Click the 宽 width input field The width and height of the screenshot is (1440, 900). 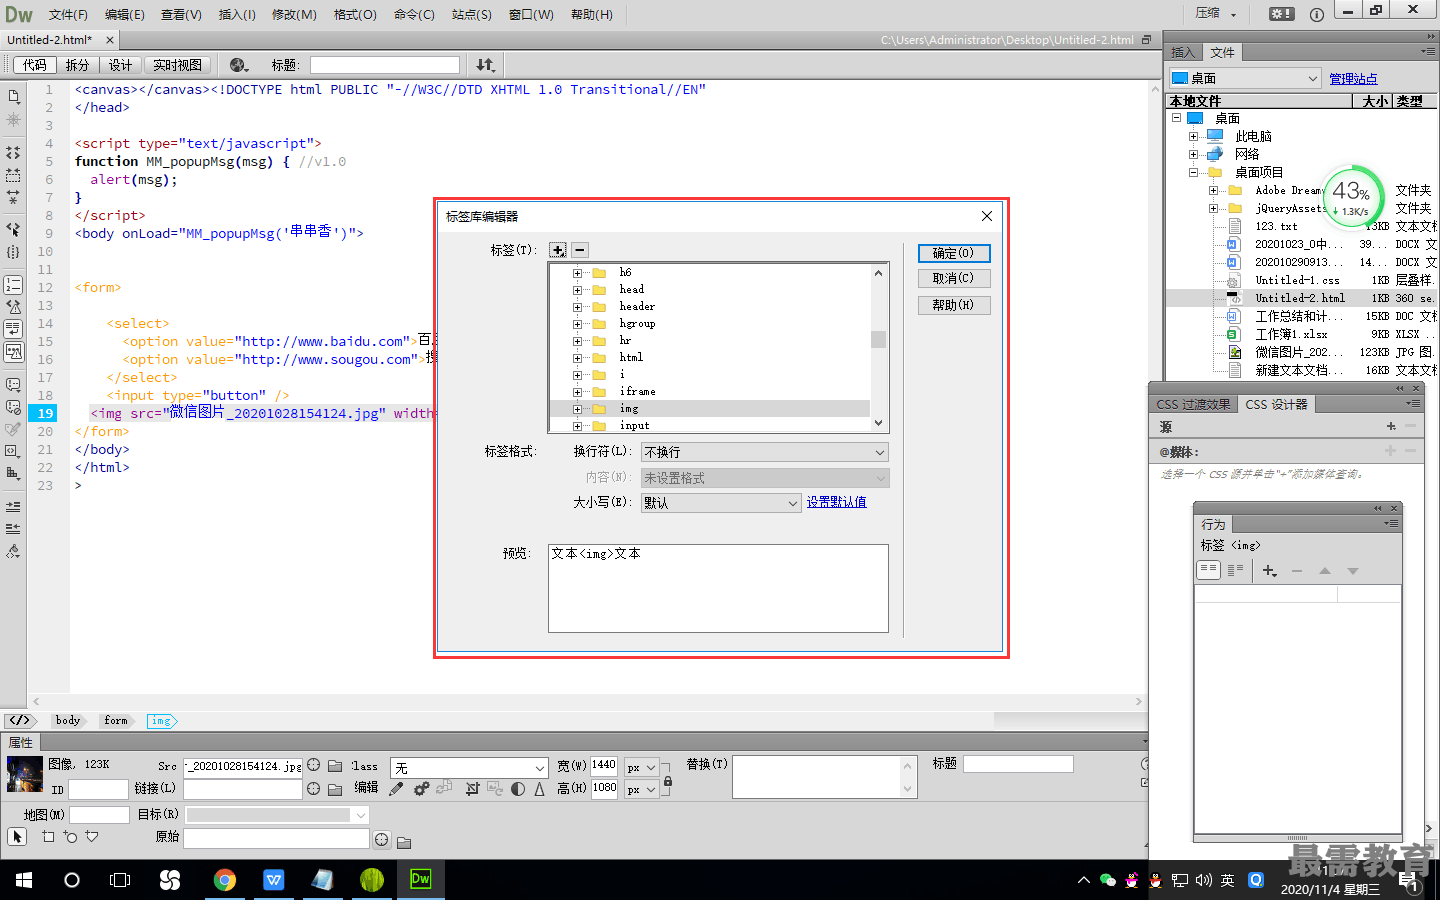(x=604, y=766)
